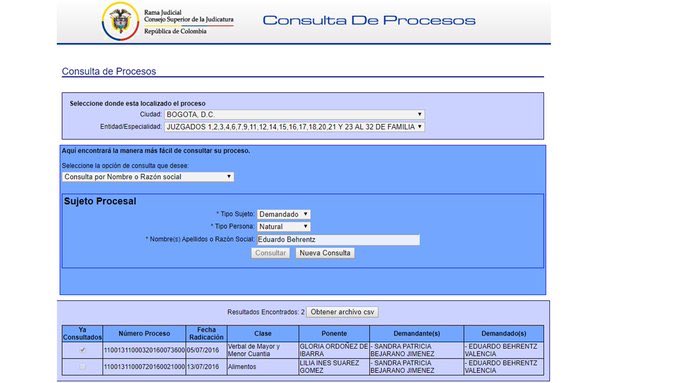Click the Fecha Radicación column header
680x383 pixels.
[x=206, y=334]
